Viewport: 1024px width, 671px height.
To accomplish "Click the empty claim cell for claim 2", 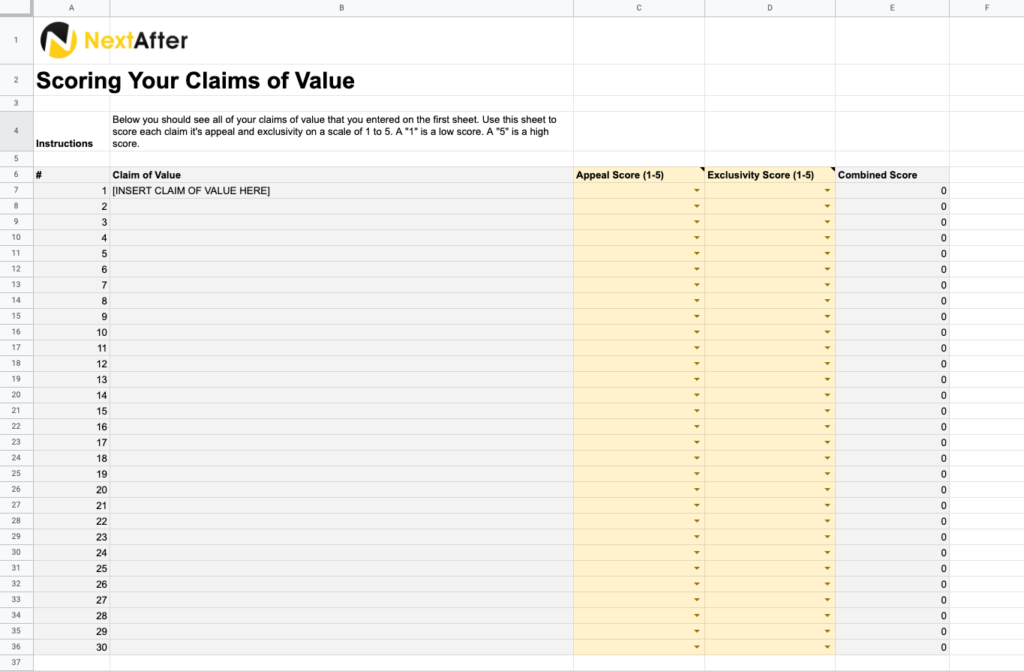I will (x=341, y=207).
